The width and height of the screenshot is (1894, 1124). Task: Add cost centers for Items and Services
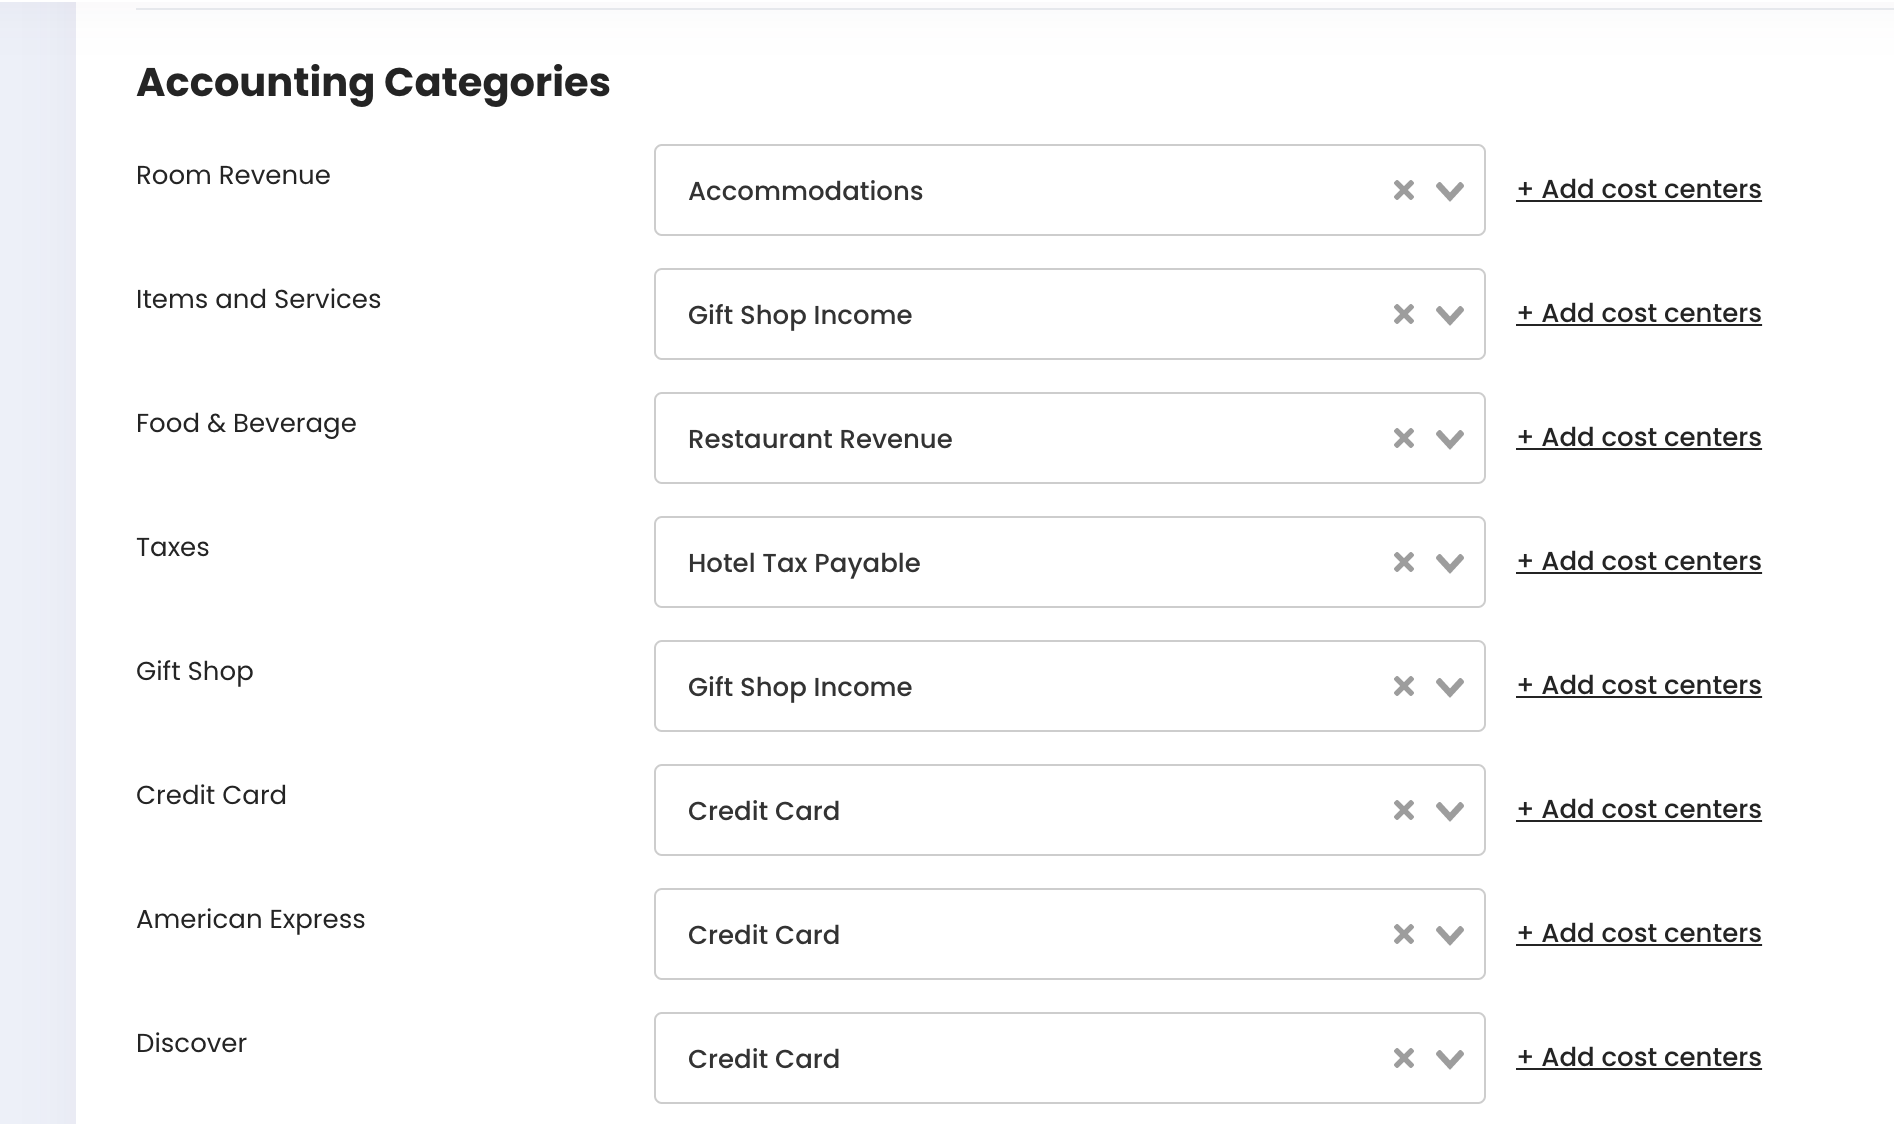(x=1638, y=313)
